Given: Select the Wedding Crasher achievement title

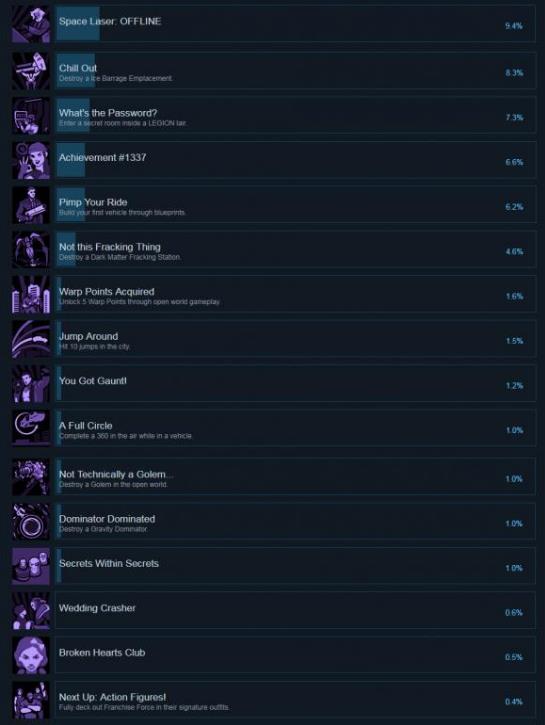Looking at the screenshot, I should click(x=97, y=608).
